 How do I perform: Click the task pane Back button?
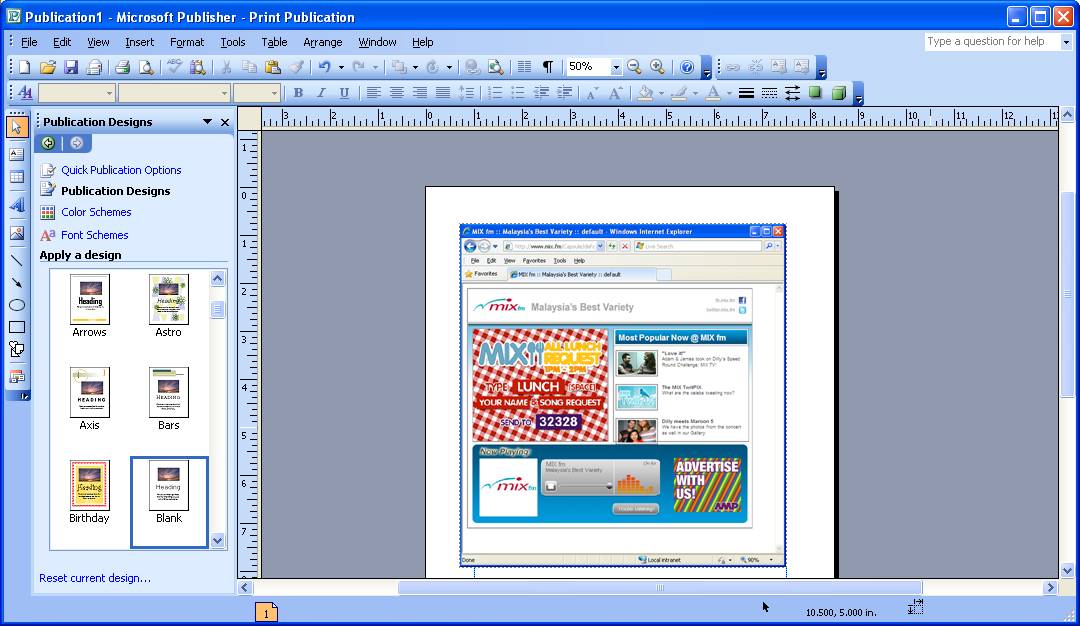point(48,143)
